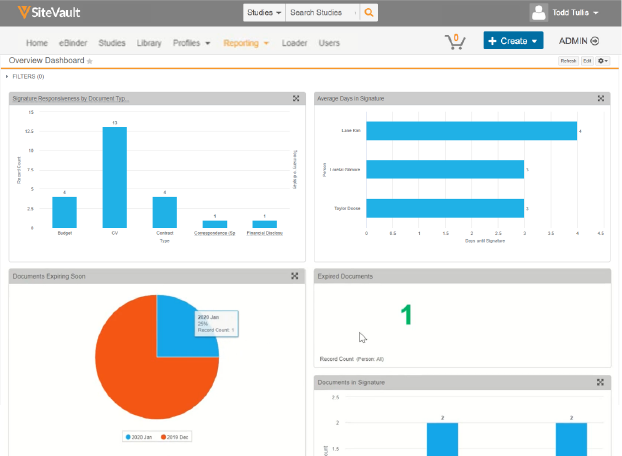Expand Signature Responsiveness chart to fullscreen

click(x=295, y=98)
